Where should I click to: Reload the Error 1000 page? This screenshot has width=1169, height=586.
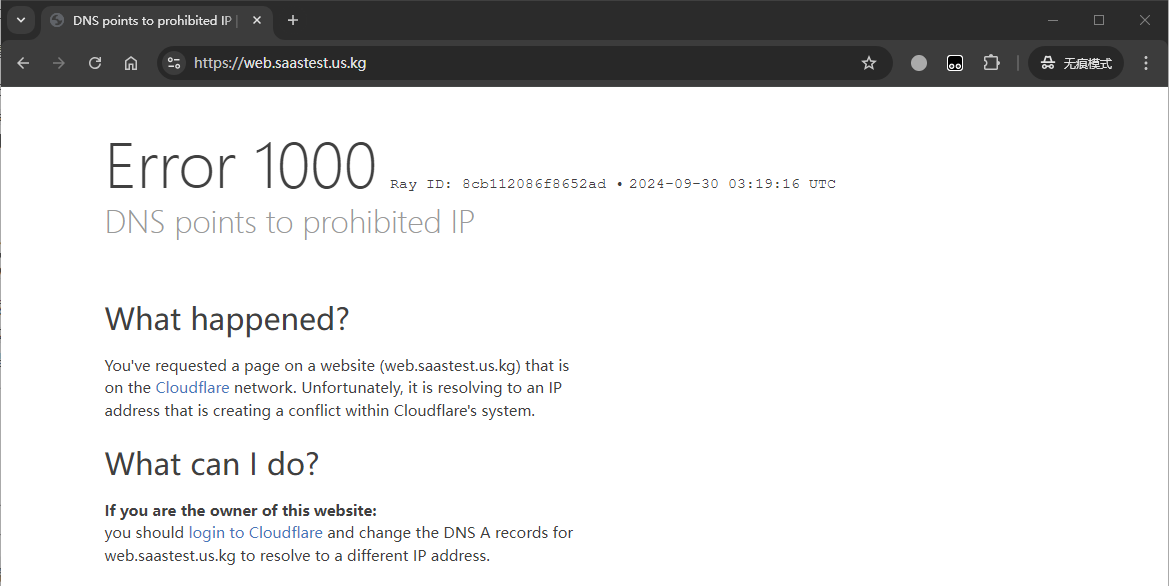(x=95, y=63)
